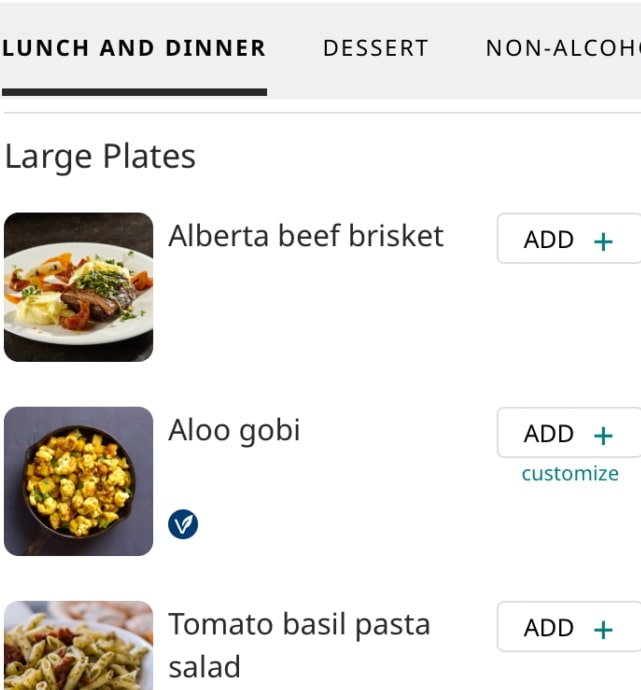Image resolution: width=641 pixels, height=690 pixels.
Task: Open the Alberta beef brisket photo
Action: [79, 287]
